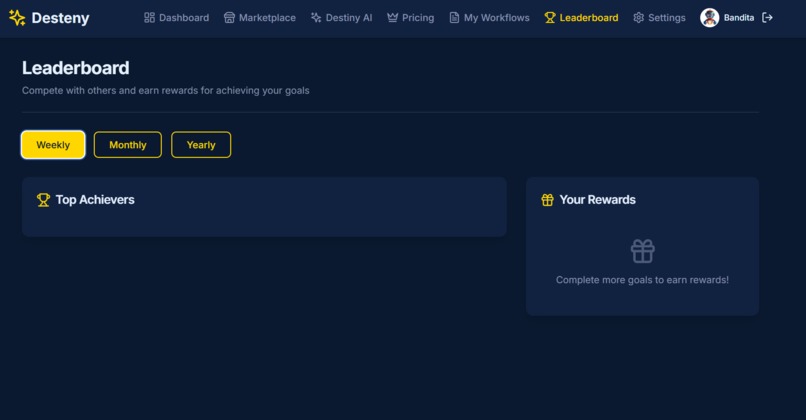Screen dimensions: 806x420
Task: Click the Leaderboard page title
Action: tap(76, 68)
